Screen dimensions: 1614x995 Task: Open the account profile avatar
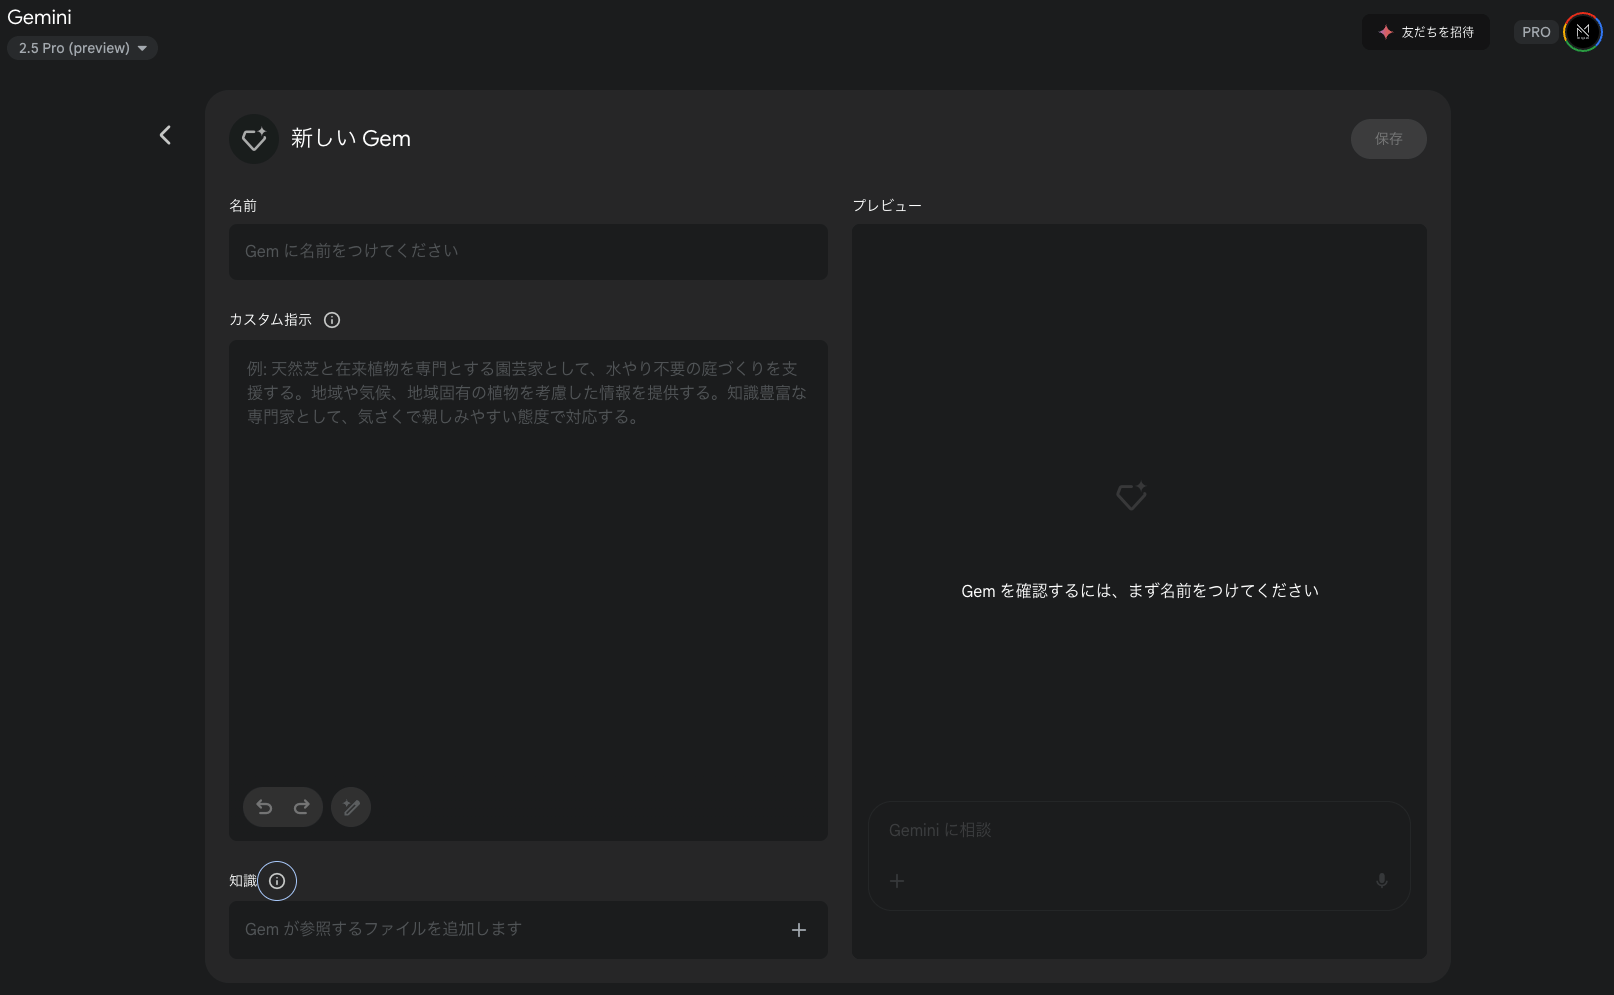[x=1583, y=32]
